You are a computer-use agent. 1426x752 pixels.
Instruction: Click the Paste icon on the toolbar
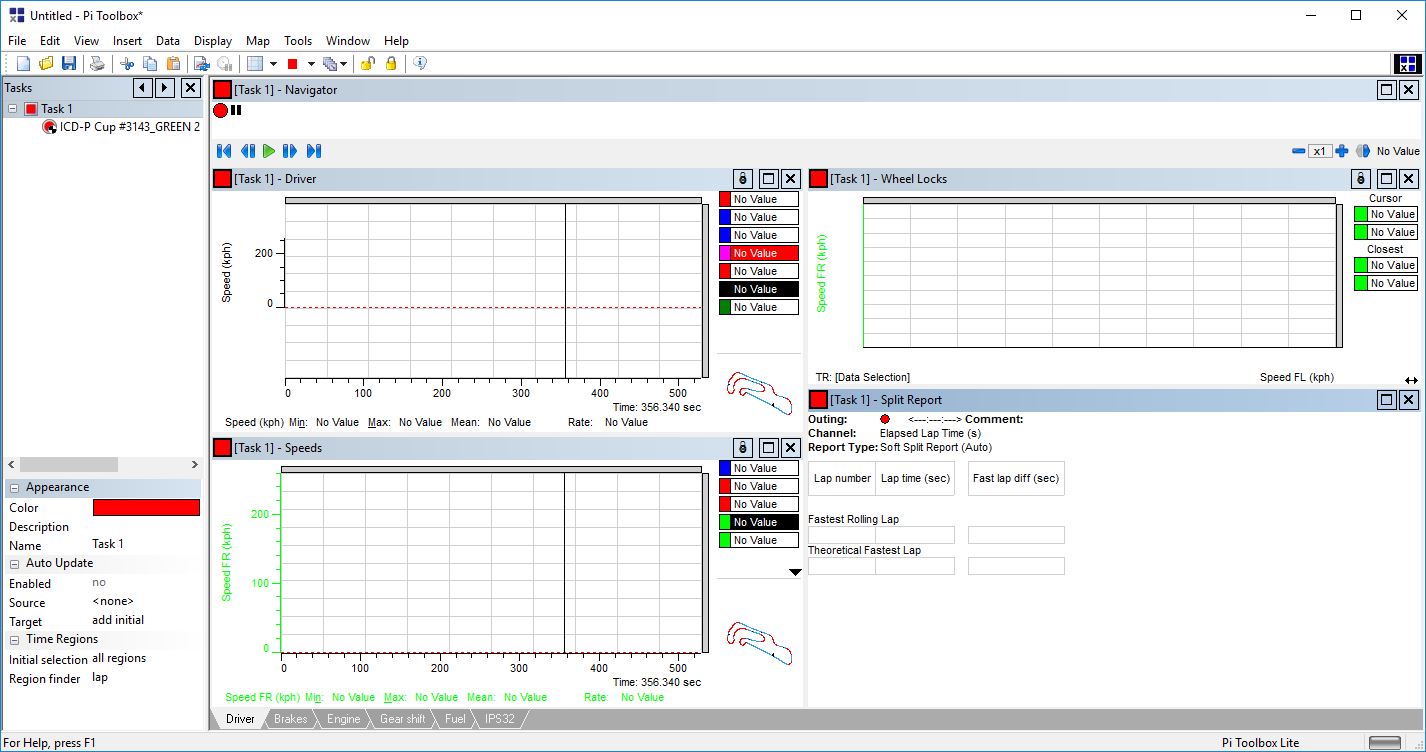point(172,62)
